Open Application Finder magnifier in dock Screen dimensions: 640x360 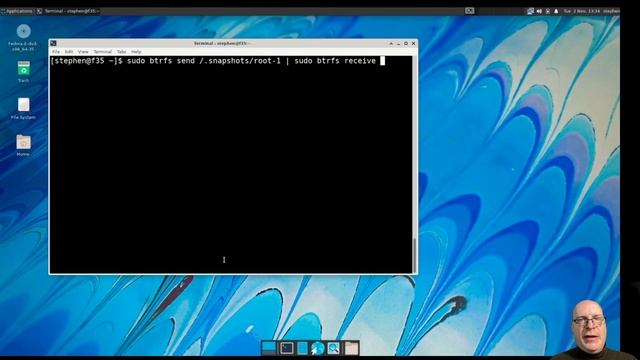click(x=333, y=348)
